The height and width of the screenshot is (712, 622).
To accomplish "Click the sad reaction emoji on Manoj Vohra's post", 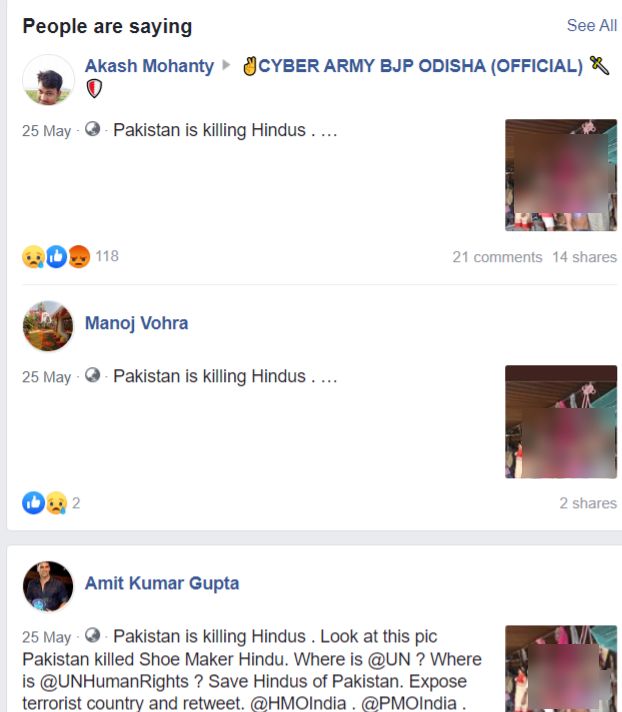I will (56, 503).
